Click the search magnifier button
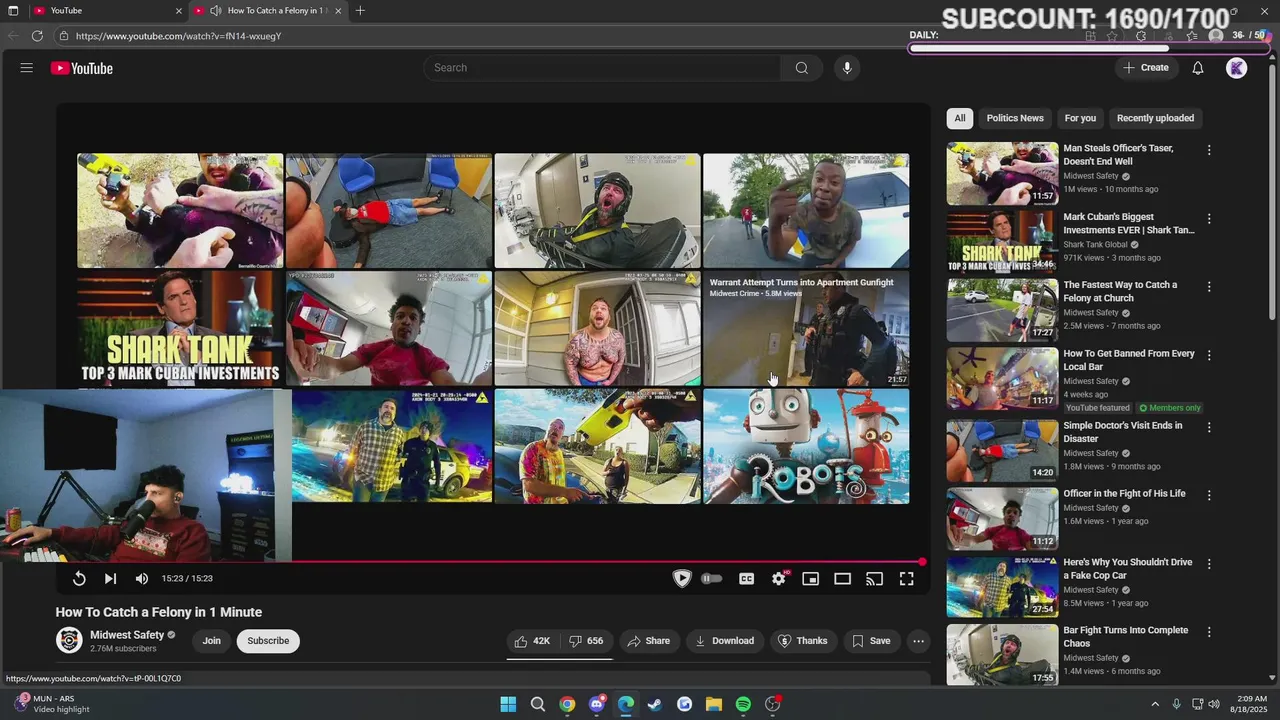1280x720 pixels. tap(801, 68)
